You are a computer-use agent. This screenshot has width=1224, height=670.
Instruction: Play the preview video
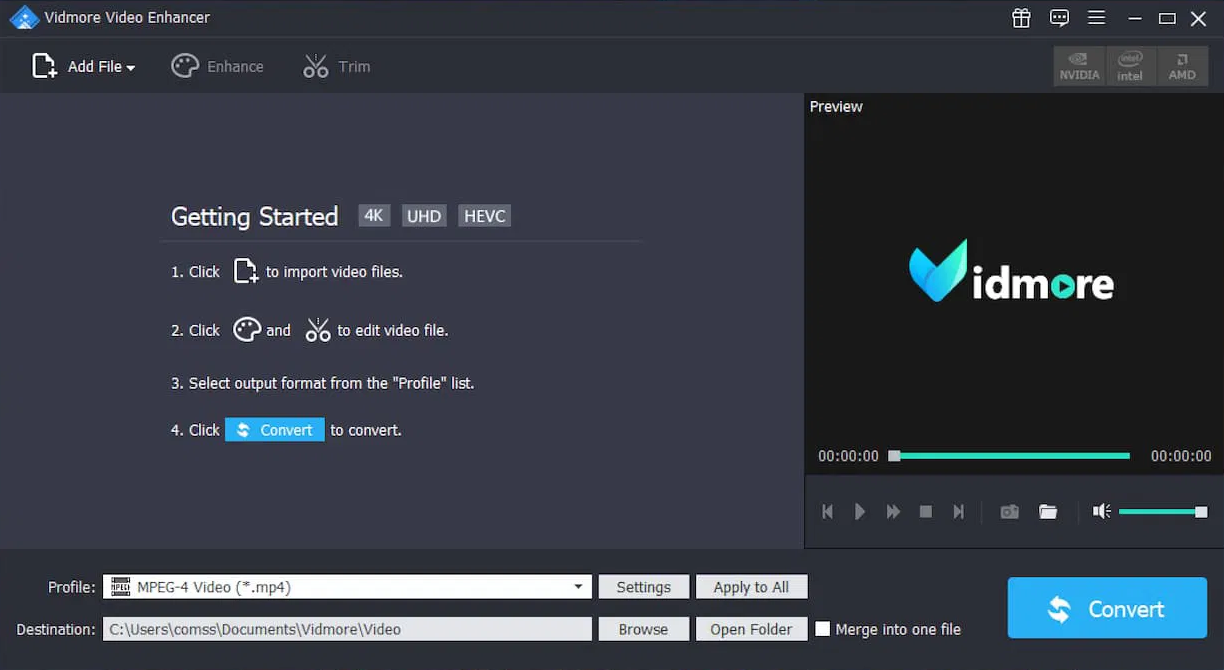tap(860, 512)
